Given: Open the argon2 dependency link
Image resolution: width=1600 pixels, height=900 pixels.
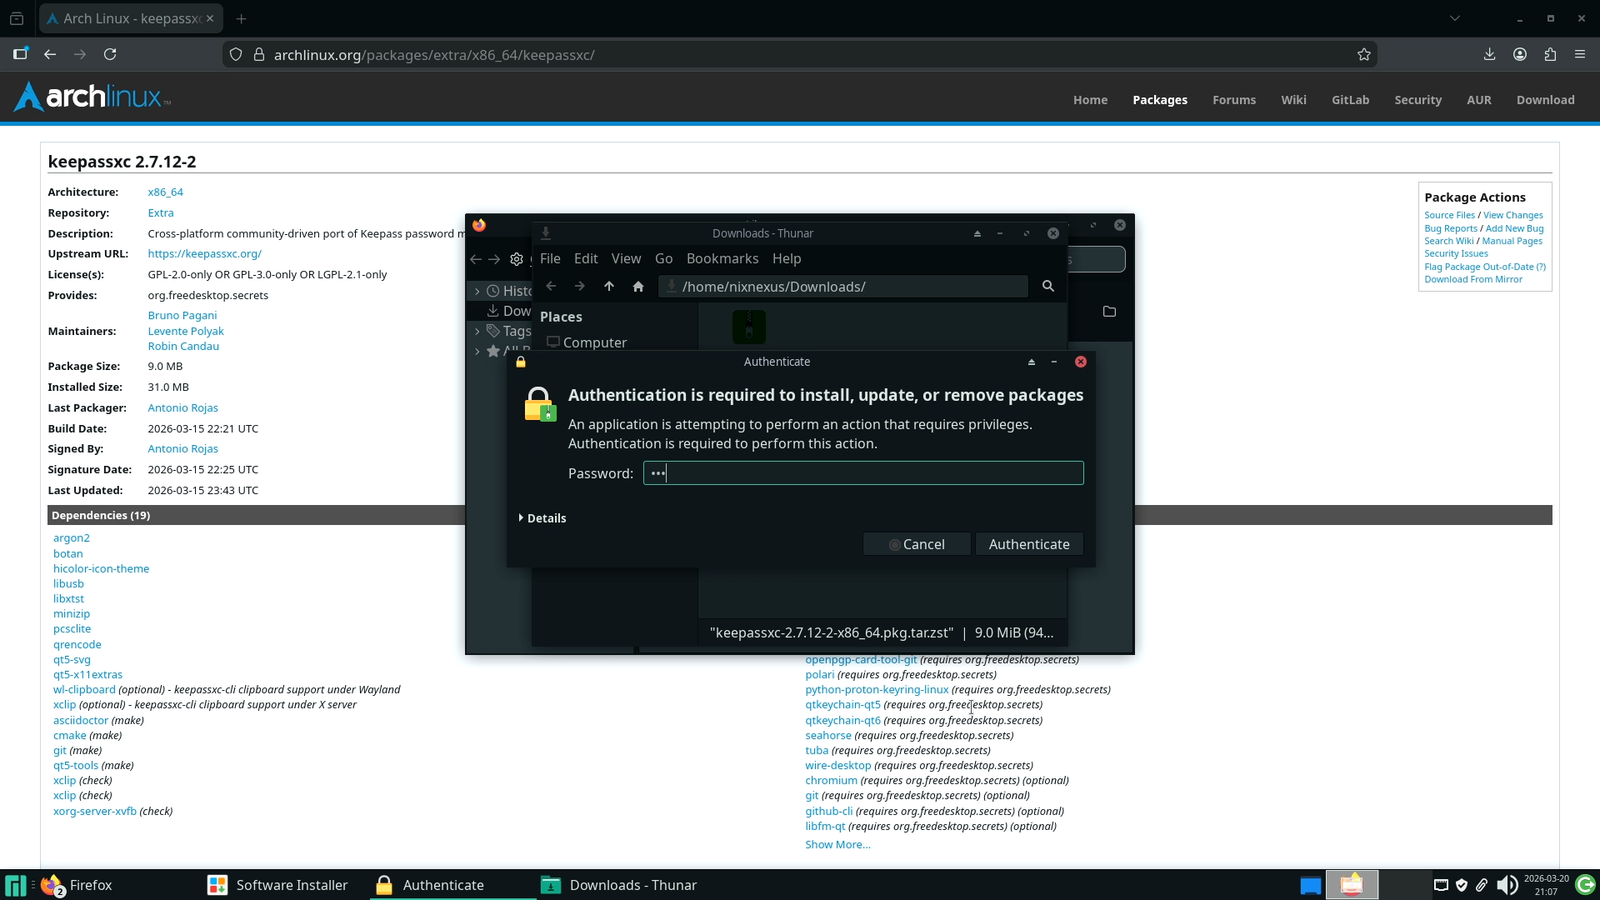Looking at the screenshot, I should tap(71, 538).
